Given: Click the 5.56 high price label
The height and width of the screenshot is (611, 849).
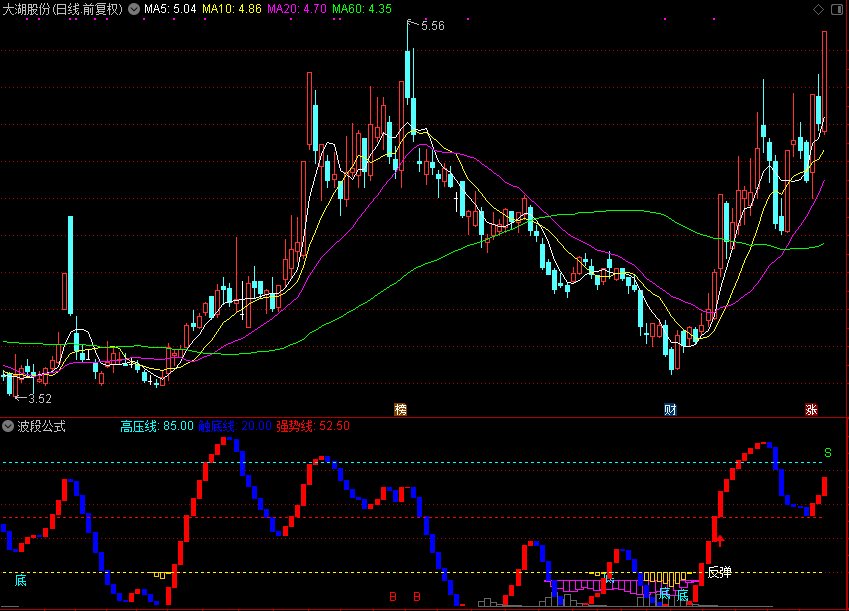Looking at the screenshot, I should (433, 26).
